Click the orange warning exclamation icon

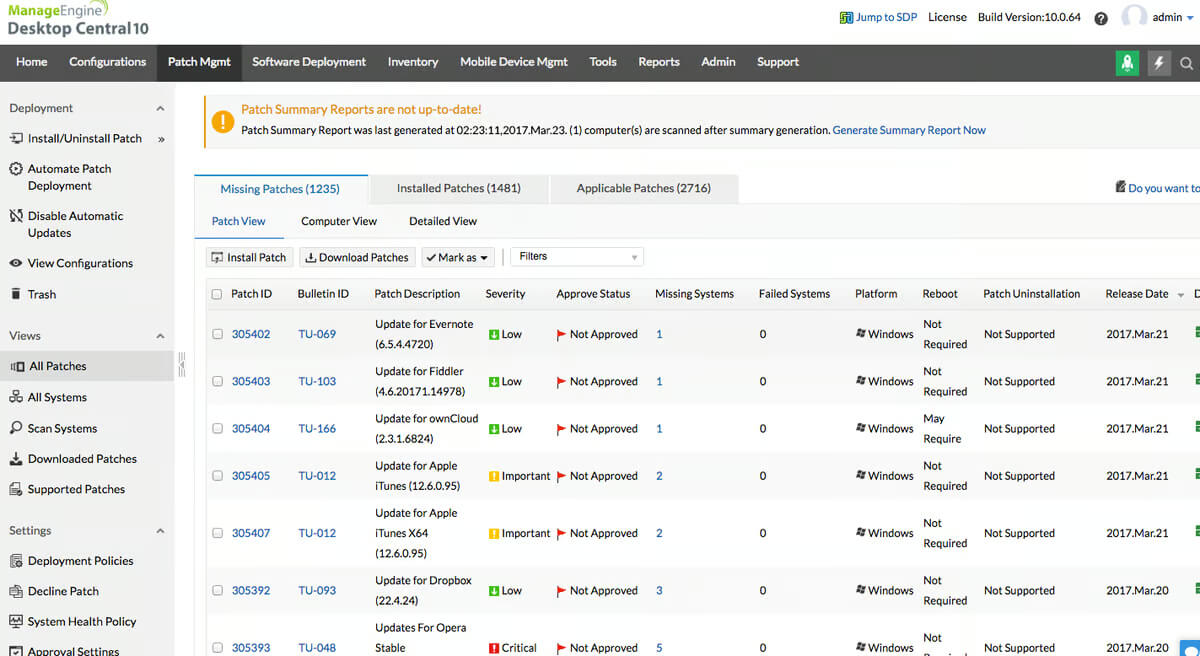pyautogui.click(x=222, y=121)
